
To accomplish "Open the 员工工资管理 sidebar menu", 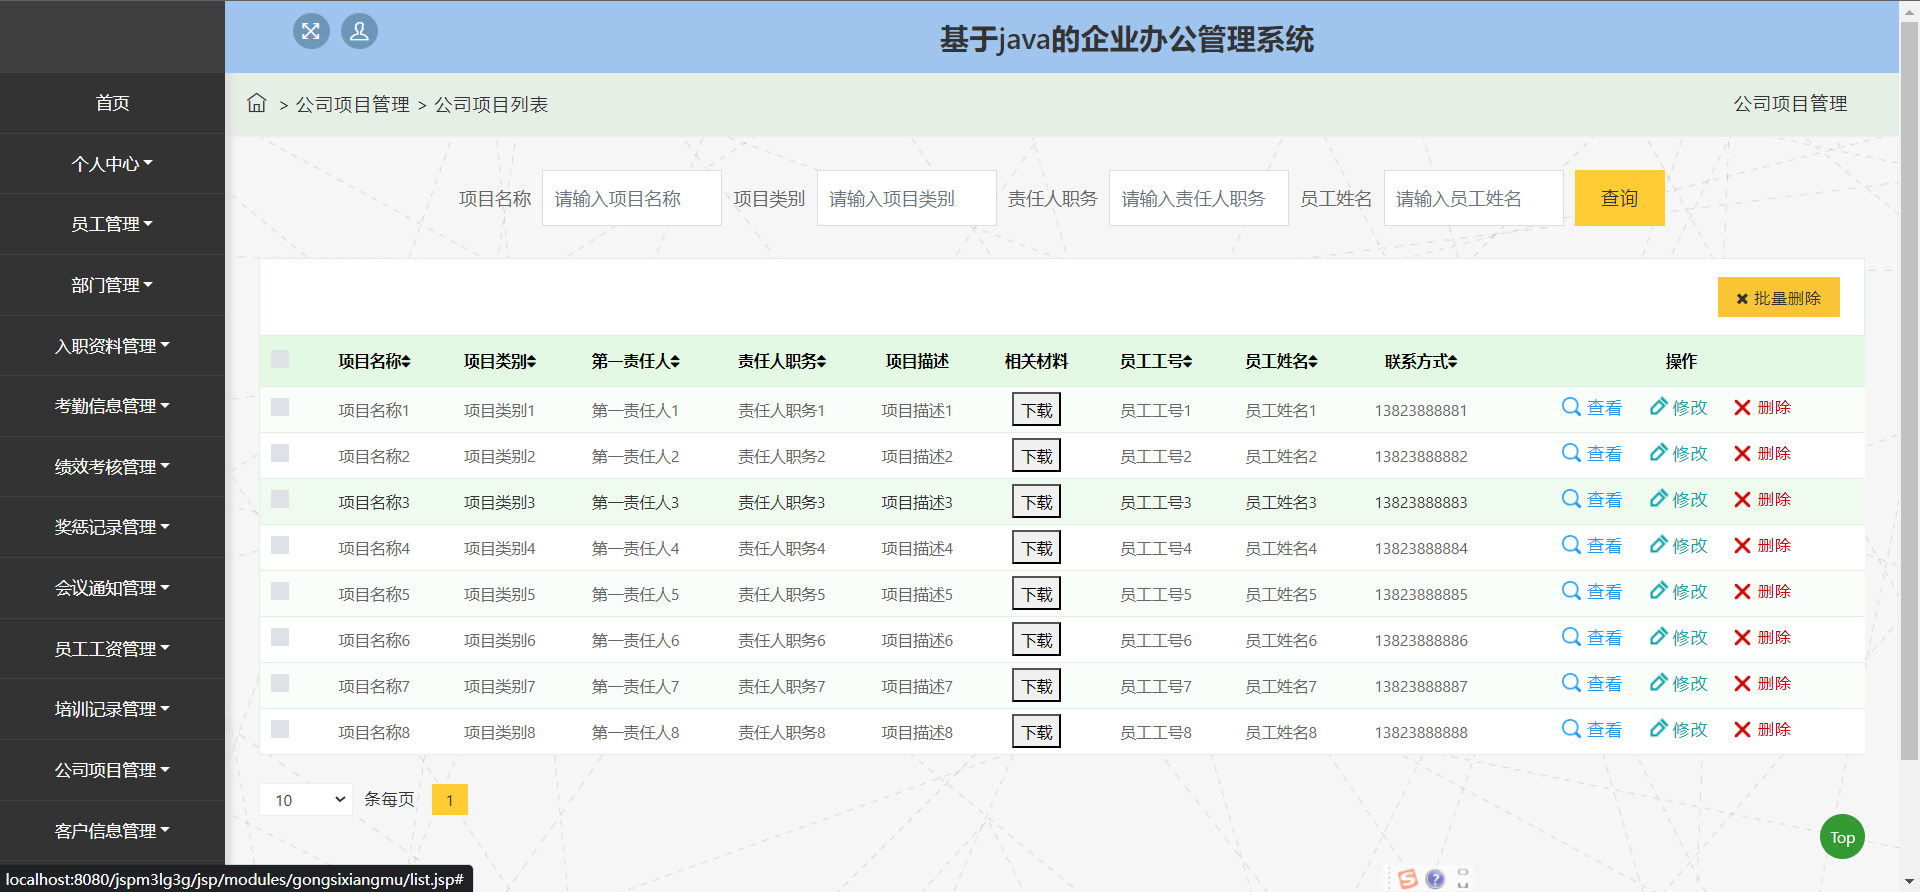I will coord(112,649).
